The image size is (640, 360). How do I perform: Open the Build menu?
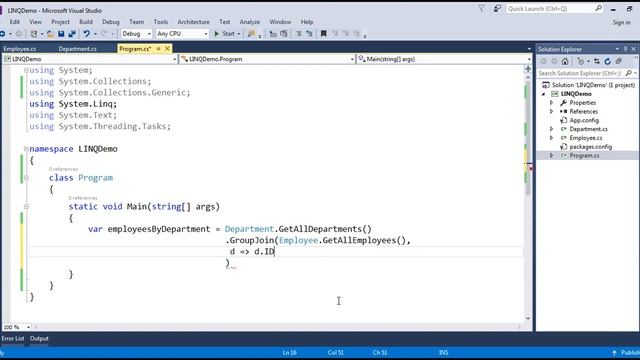86,22
